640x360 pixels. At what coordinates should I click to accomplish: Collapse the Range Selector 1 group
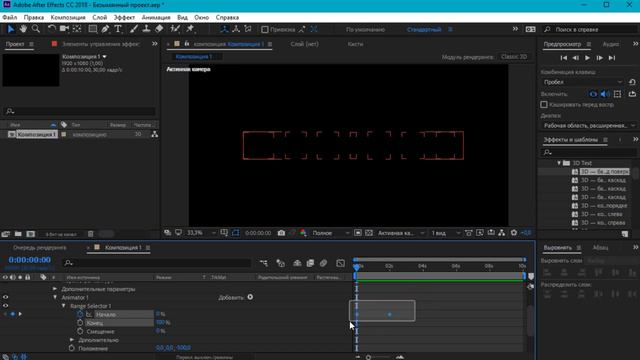[64, 306]
